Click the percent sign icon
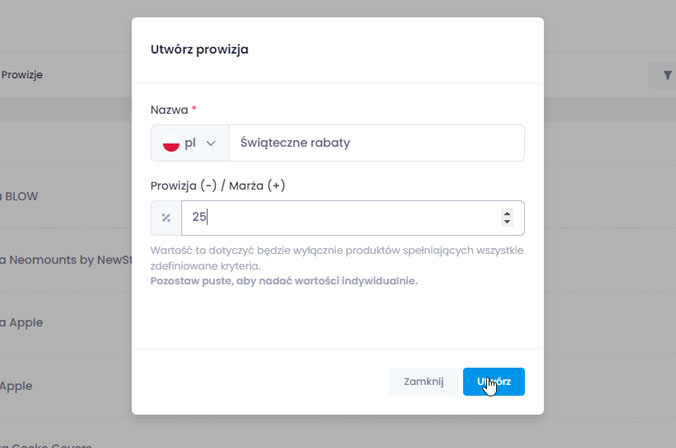The height and width of the screenshot is (448, 676). click(166, 217)
